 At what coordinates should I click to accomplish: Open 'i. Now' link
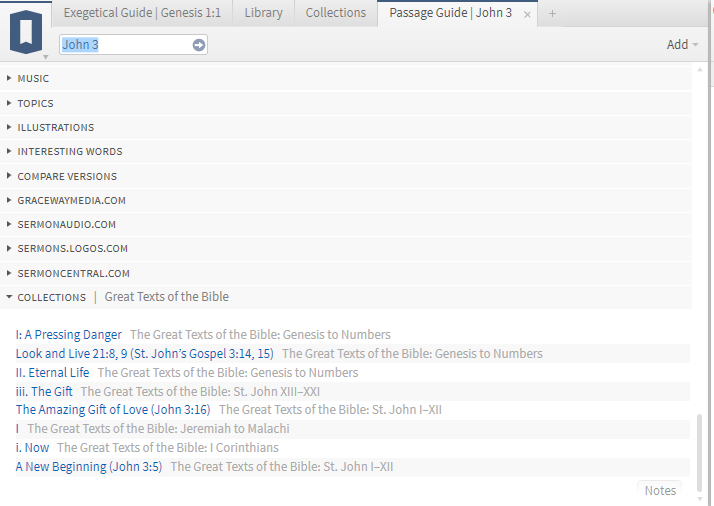pyautogui.click(x=32, y=448)
